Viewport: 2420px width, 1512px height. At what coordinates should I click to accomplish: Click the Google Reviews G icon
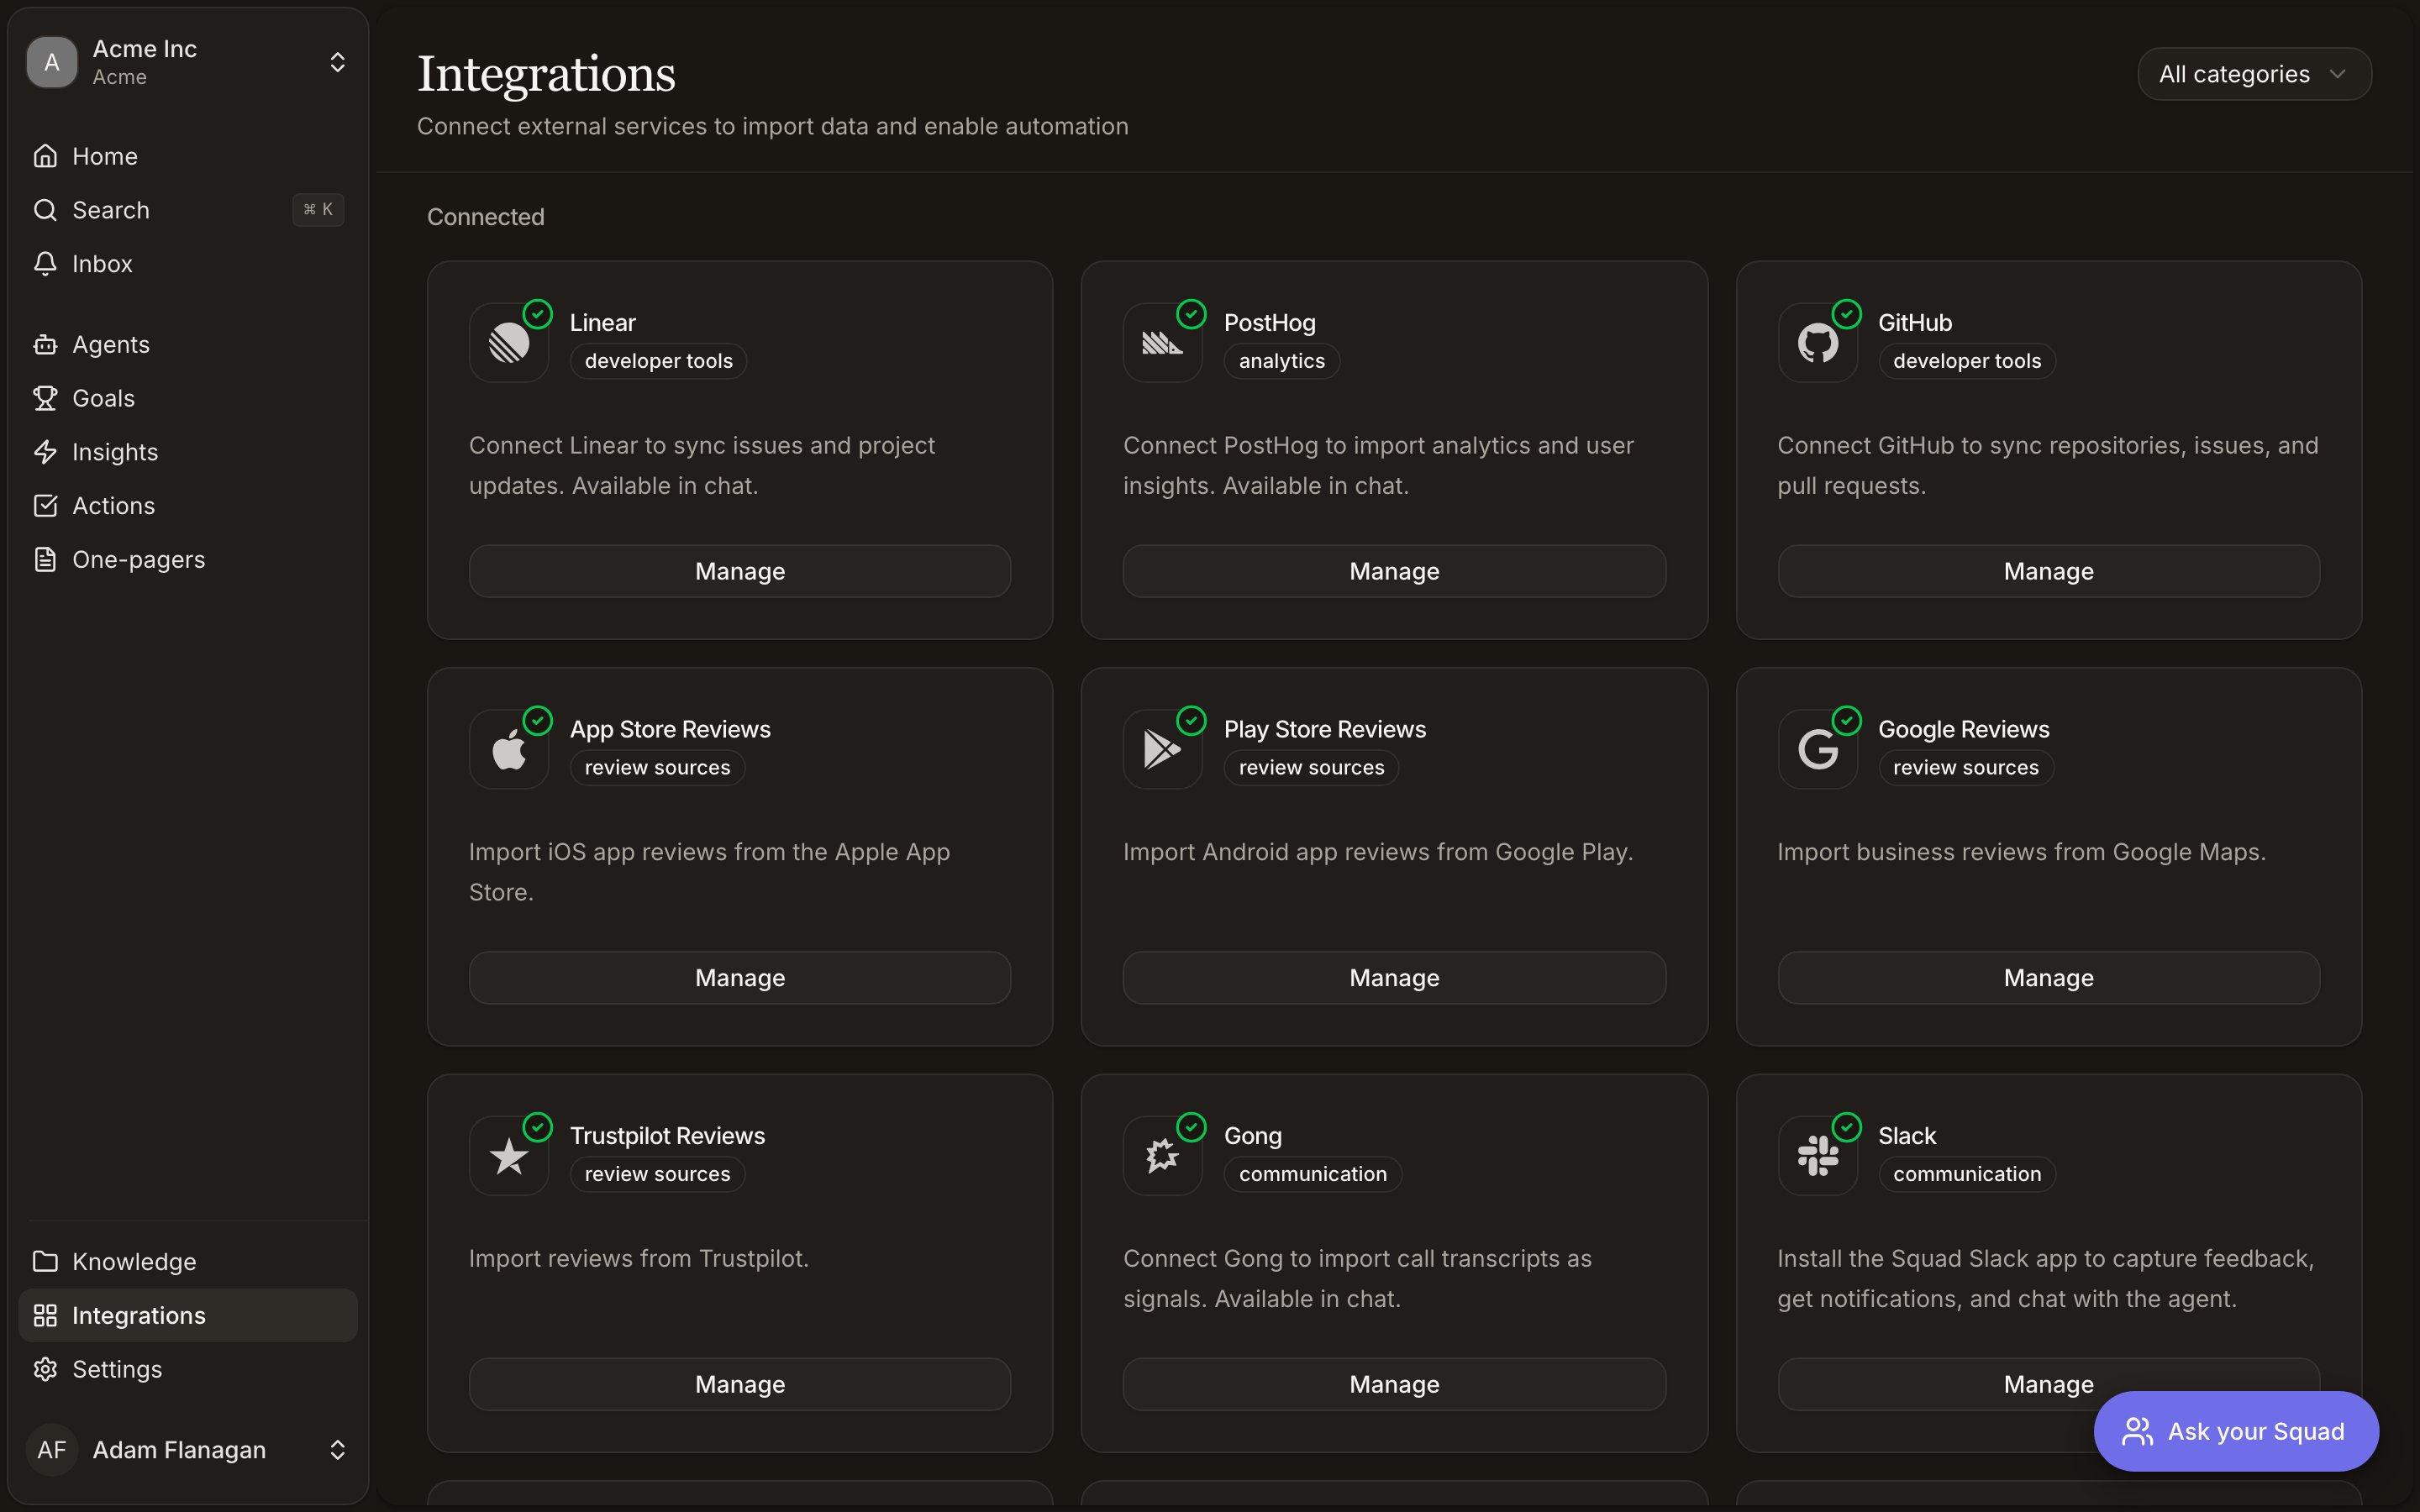(x=1817, y=749)
